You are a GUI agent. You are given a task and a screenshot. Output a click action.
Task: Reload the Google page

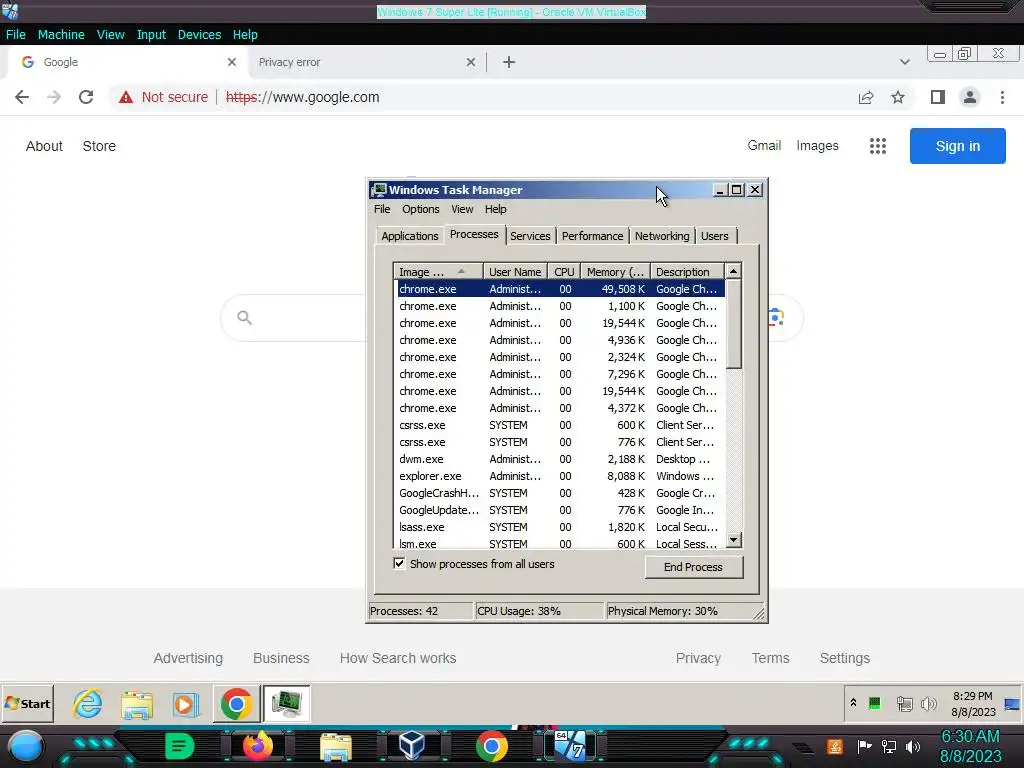coord(86,97)
